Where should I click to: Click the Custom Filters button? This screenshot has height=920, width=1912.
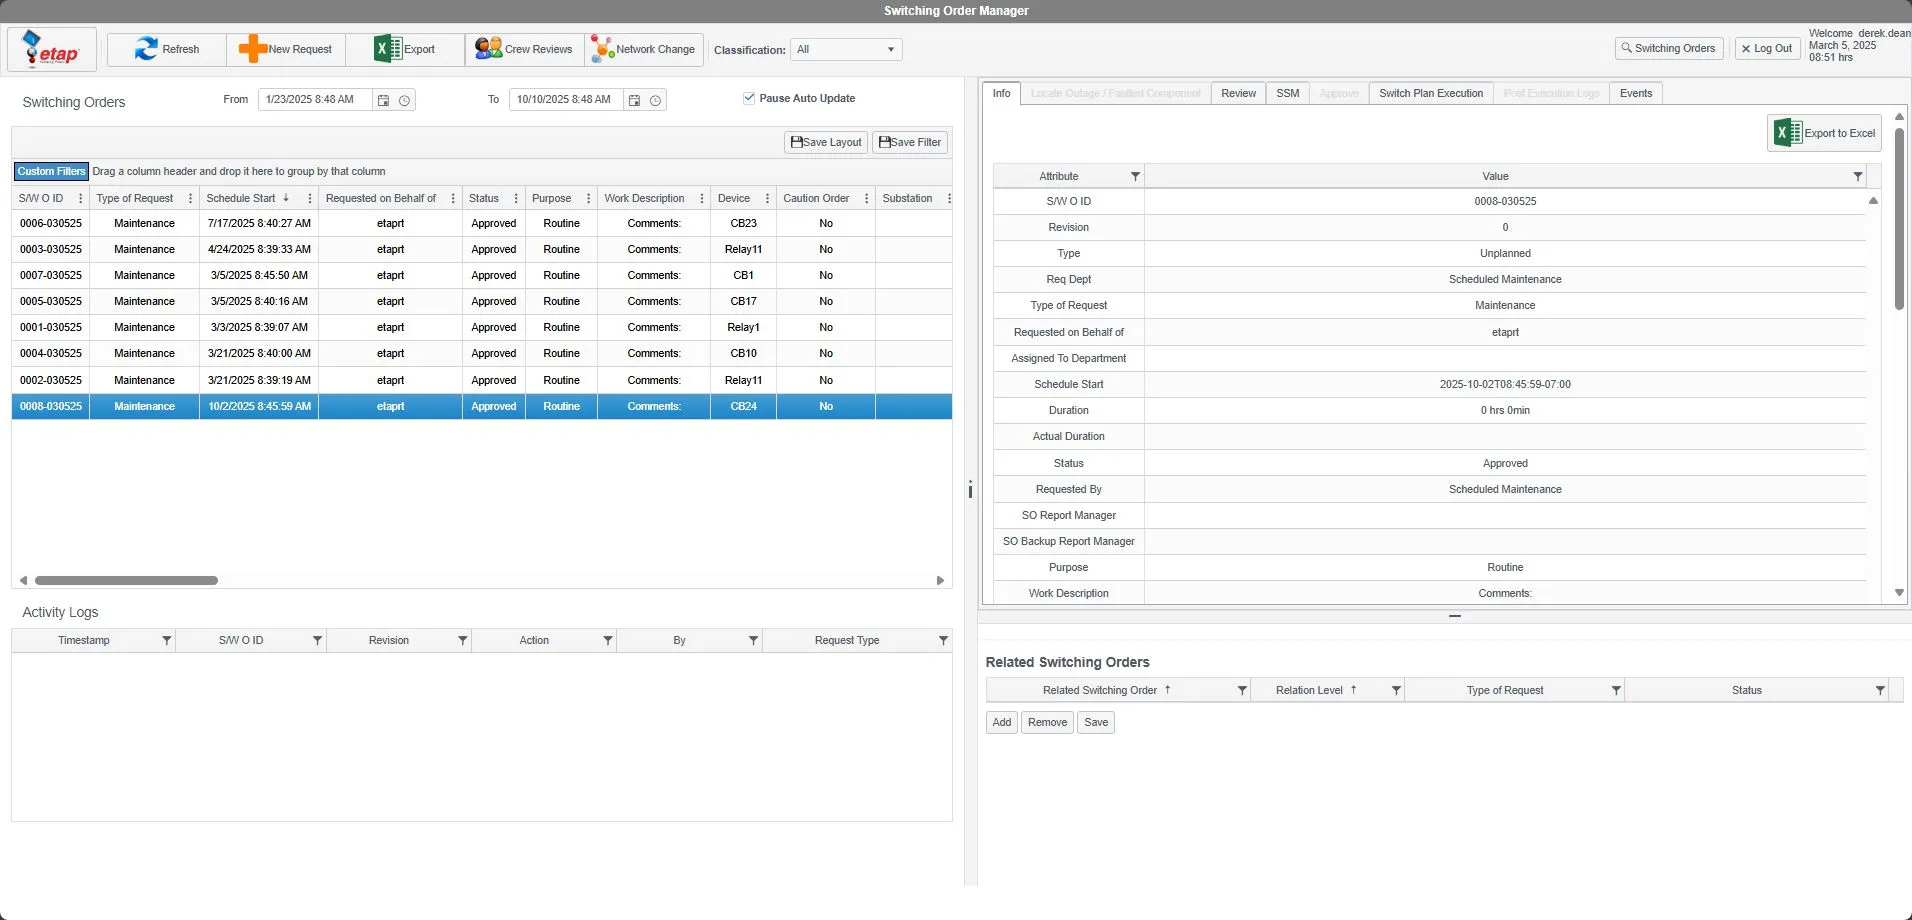point(51,171)
